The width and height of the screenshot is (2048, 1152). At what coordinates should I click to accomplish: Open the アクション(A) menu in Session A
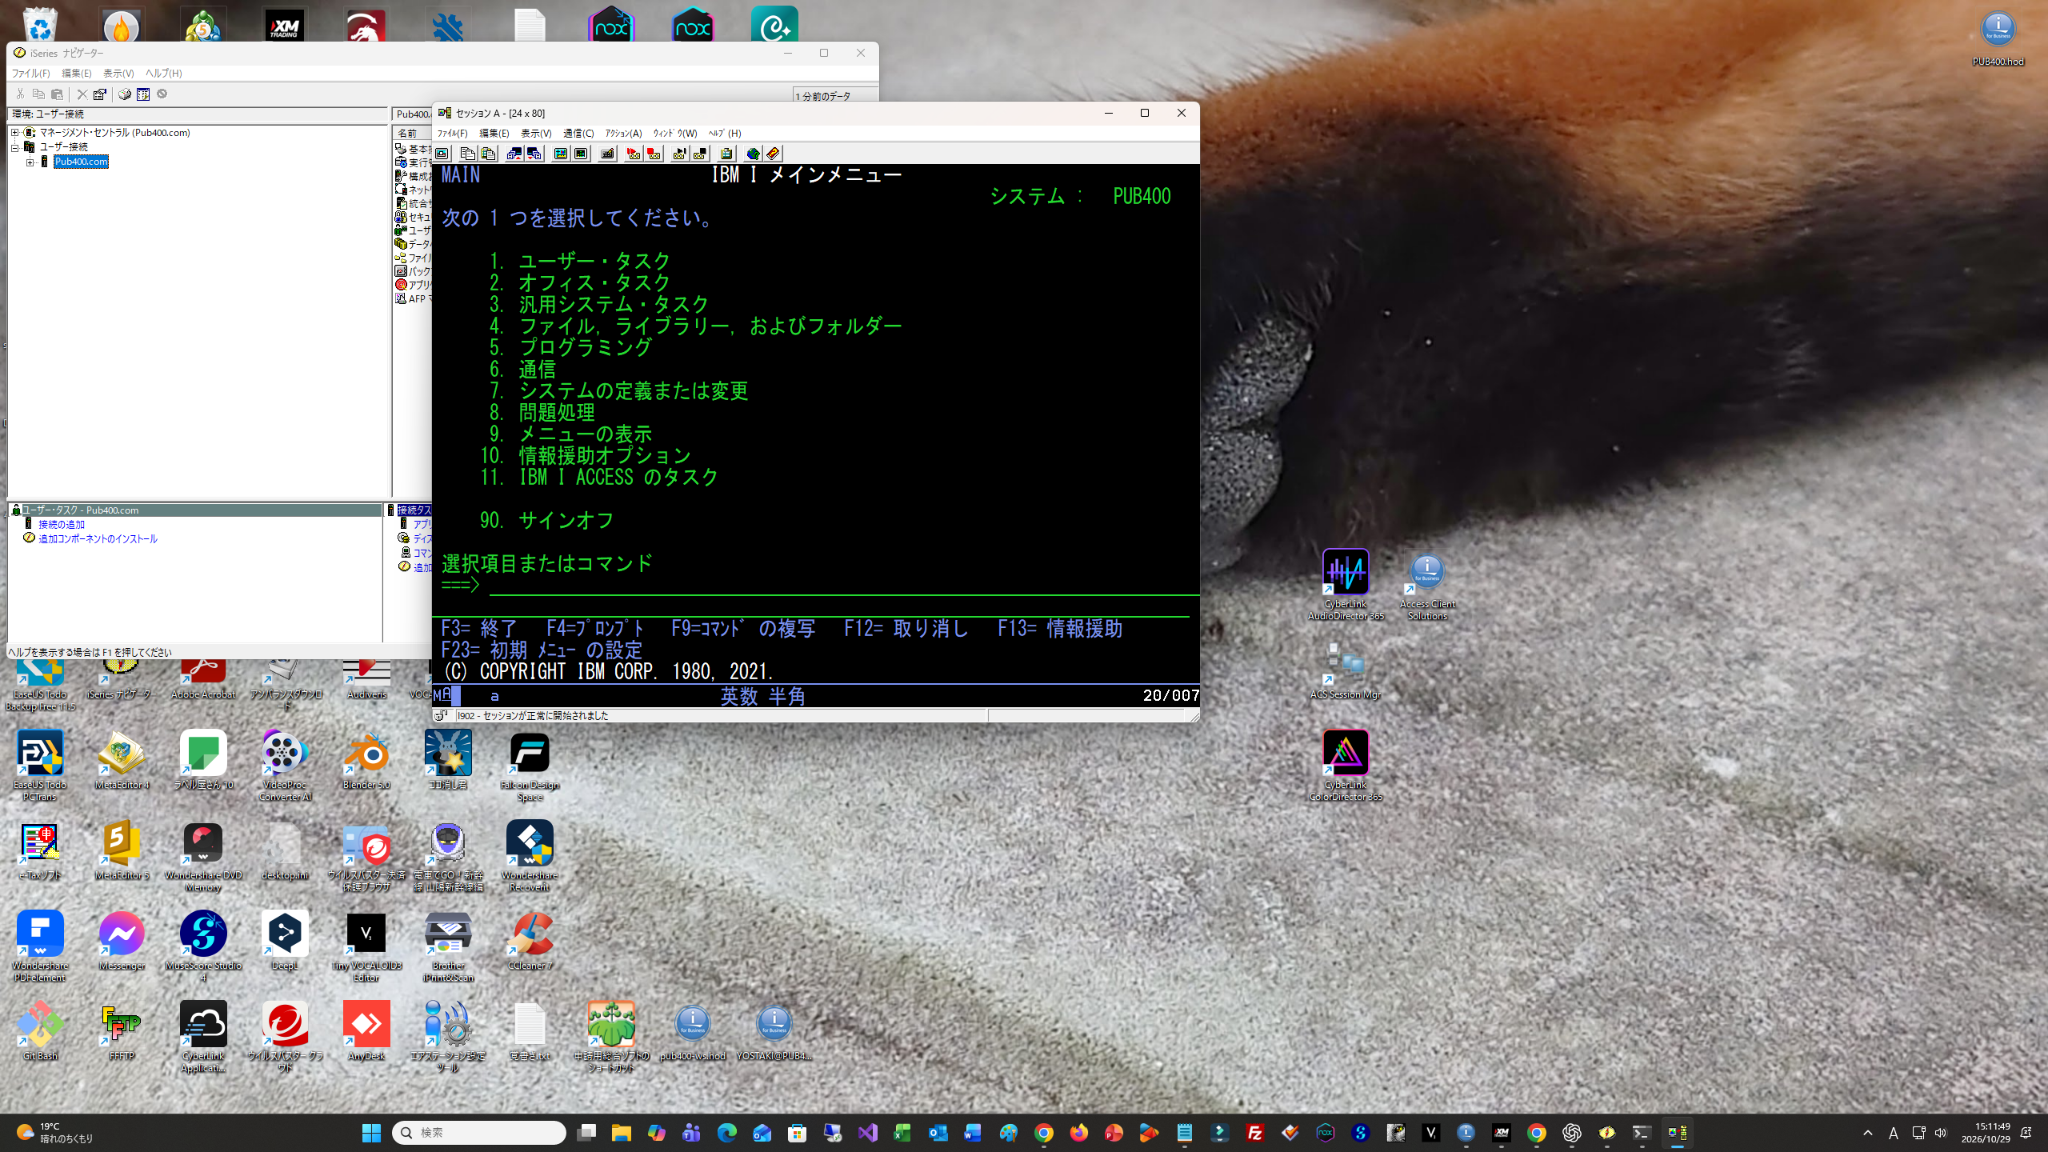(623, 133)
